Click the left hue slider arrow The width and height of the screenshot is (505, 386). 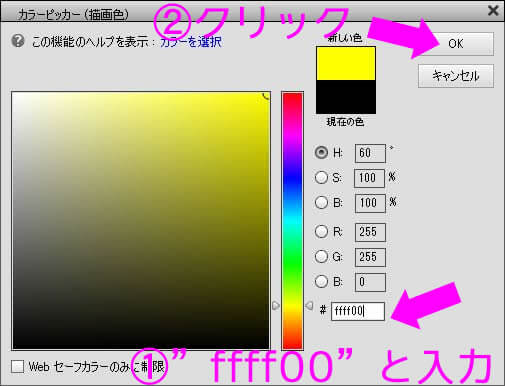tap(276, 305)
